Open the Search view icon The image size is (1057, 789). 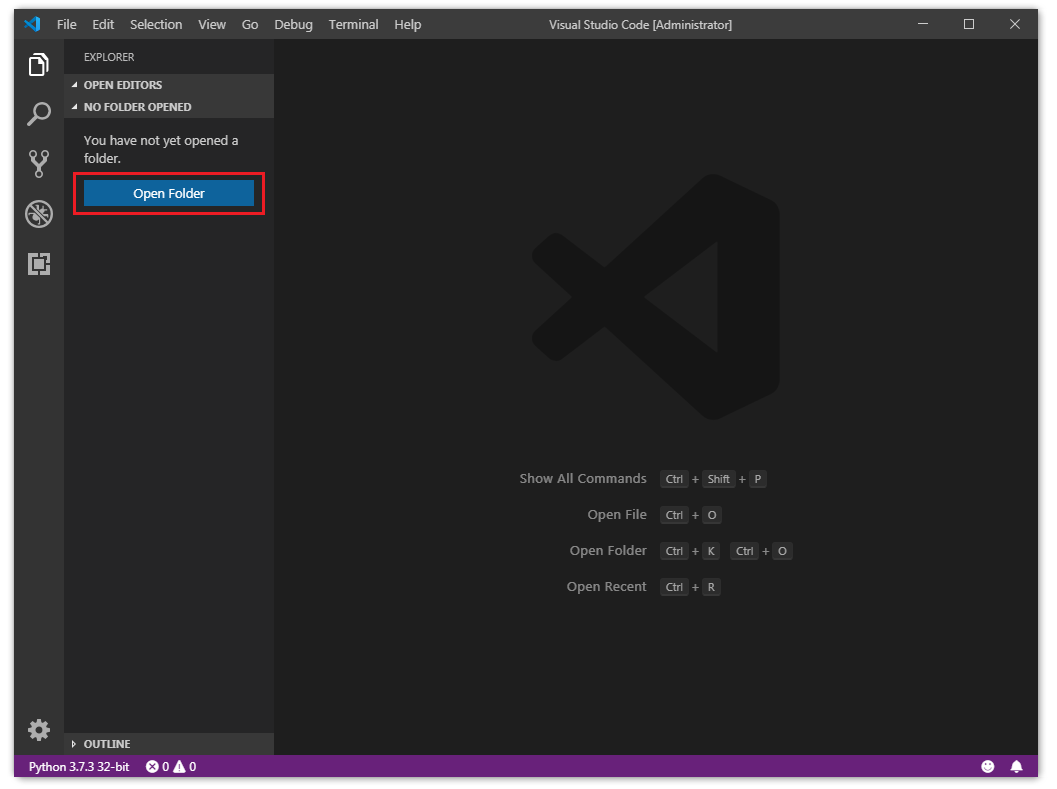(38, 114)
